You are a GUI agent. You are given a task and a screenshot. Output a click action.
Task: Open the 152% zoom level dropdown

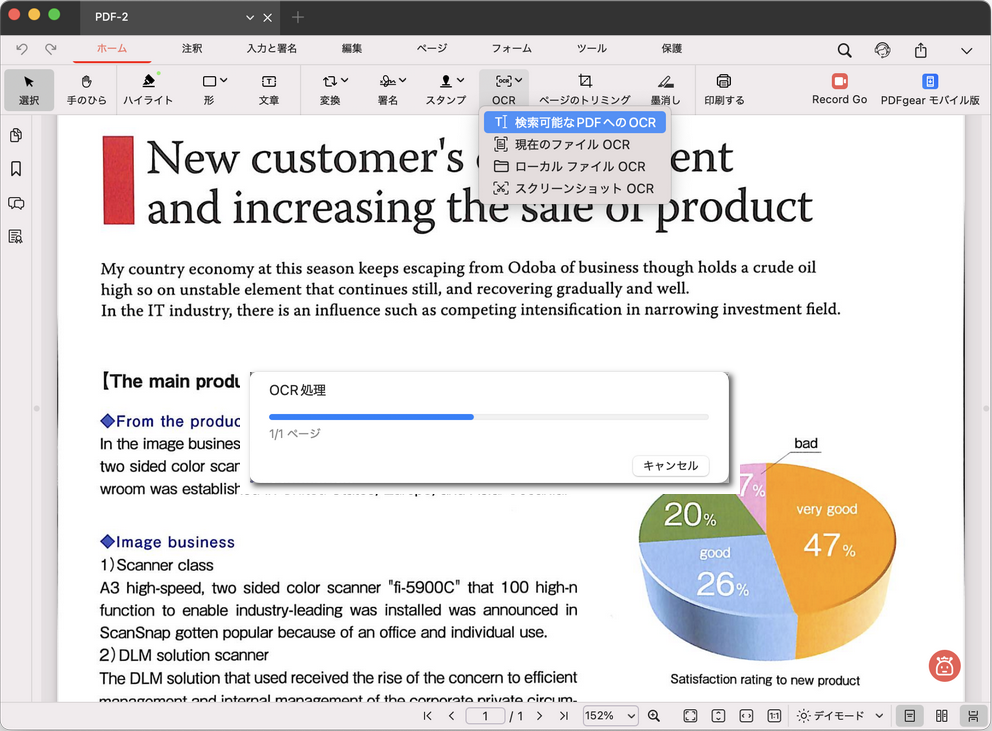point(611,716)
